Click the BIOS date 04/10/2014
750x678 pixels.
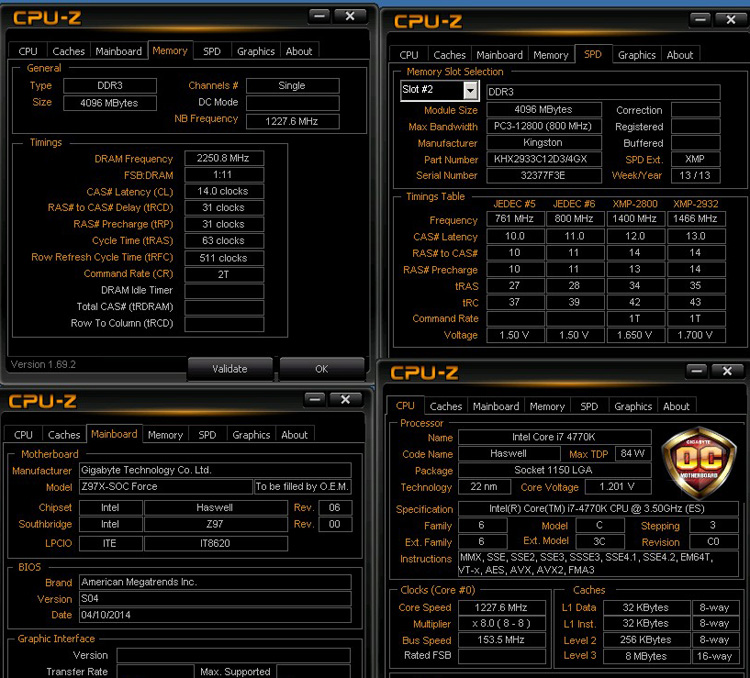point(215,615)
